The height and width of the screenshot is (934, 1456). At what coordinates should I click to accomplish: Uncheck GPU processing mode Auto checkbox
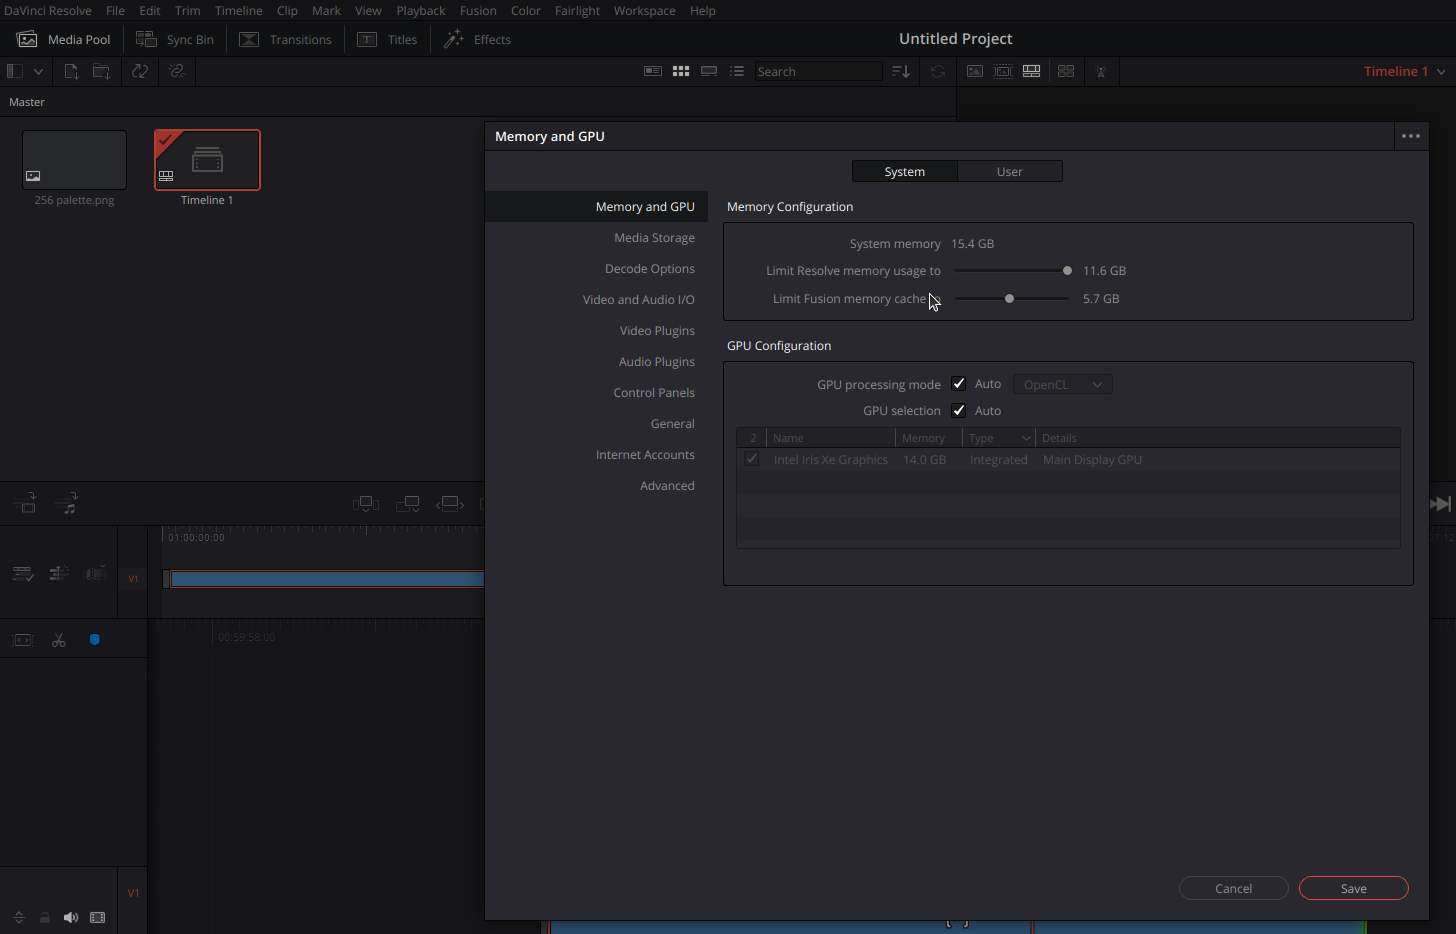(x=959, y=384)
